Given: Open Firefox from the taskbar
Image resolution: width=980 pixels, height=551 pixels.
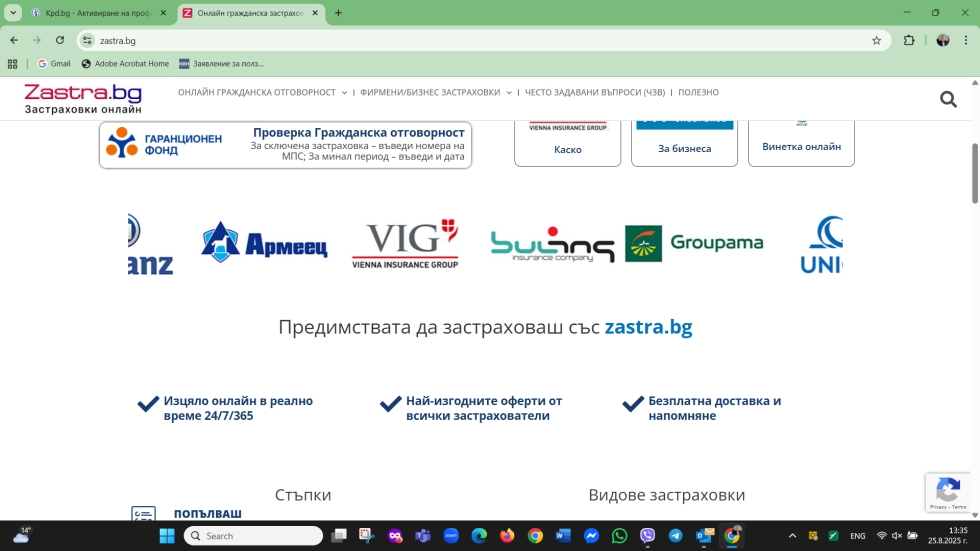Looking at the screenshot, I should [507, 536].
